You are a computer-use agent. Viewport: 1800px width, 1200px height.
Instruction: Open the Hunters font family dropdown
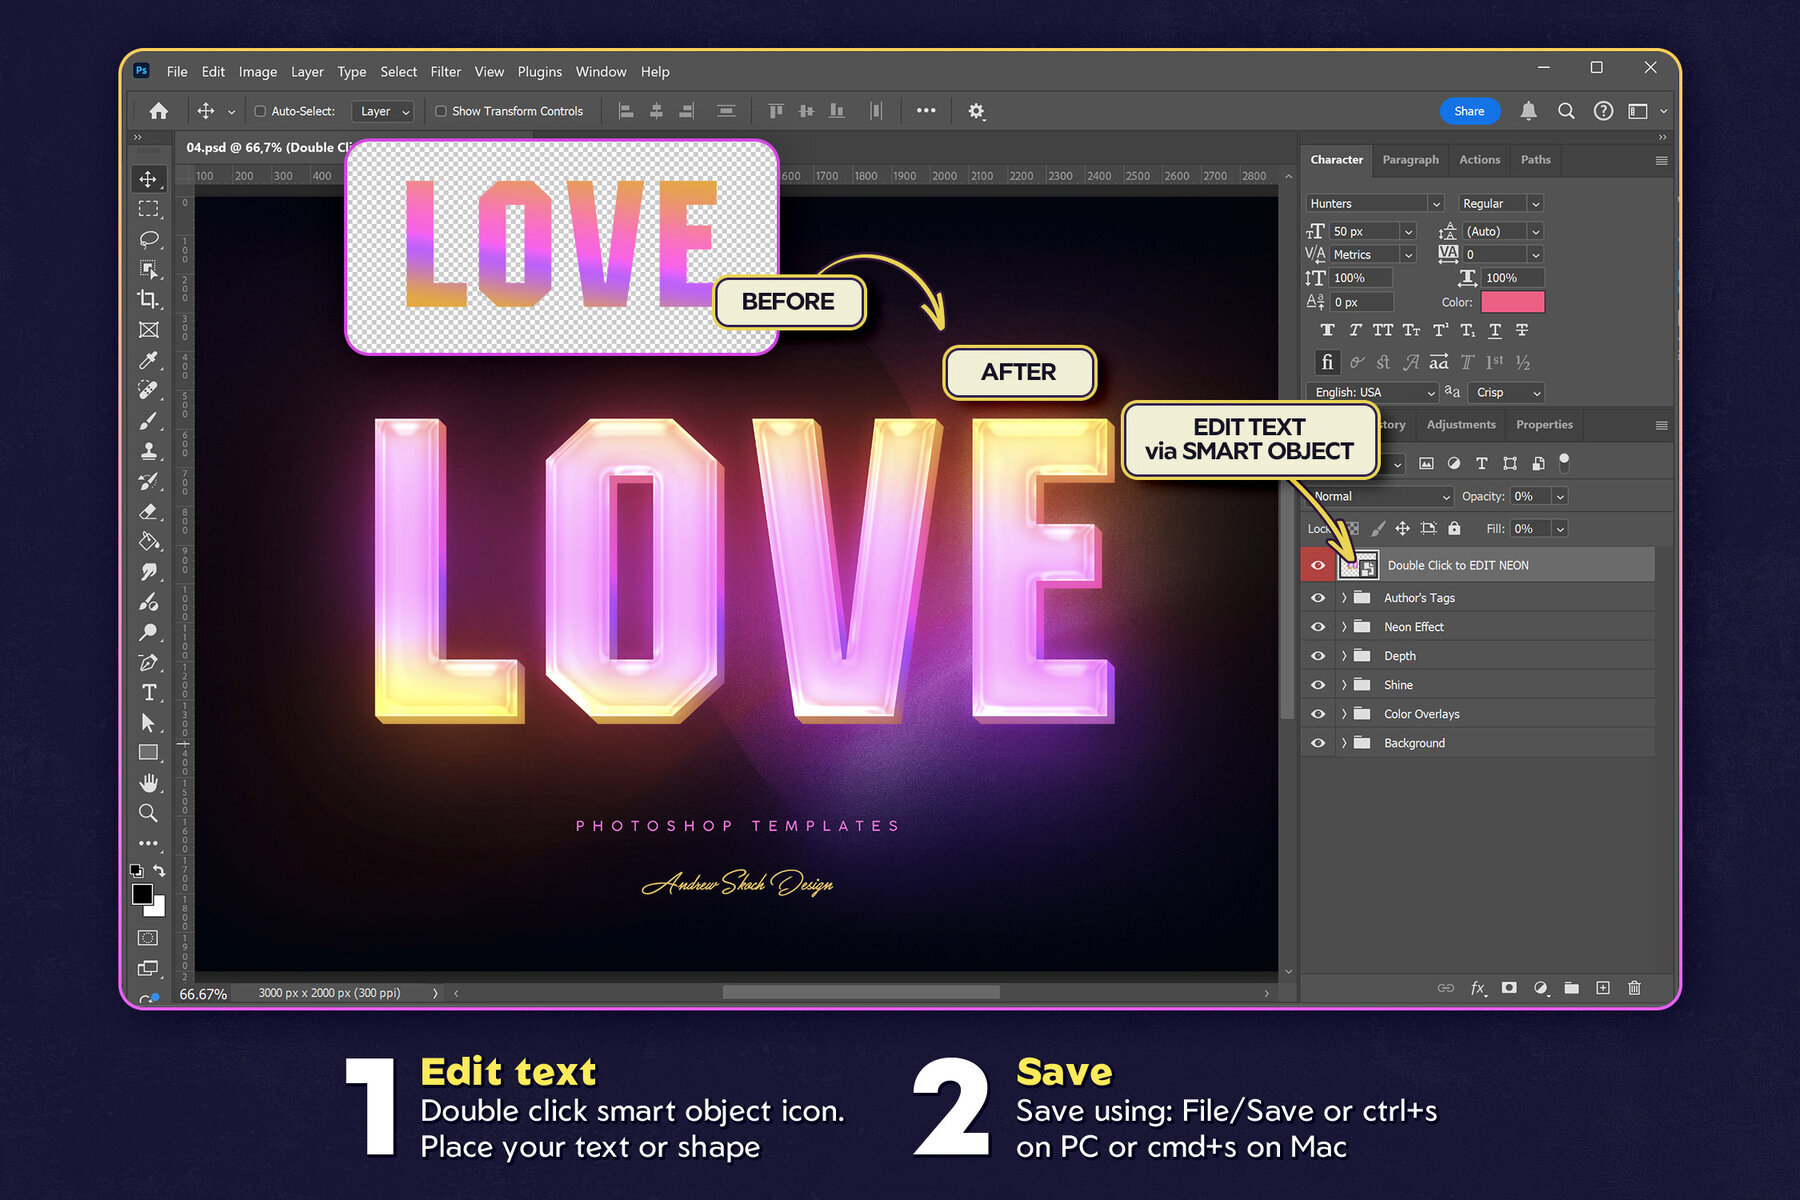[x=1373, y=203]
